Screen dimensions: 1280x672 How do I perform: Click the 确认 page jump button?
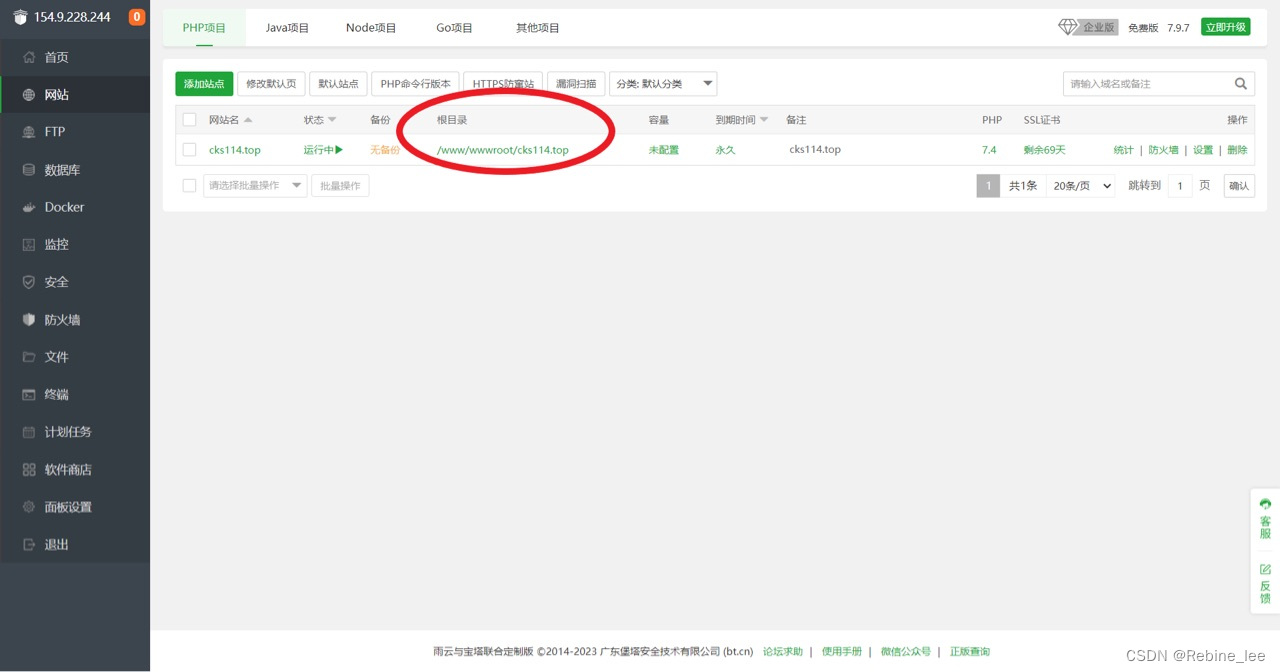(x=1239, y=186)
